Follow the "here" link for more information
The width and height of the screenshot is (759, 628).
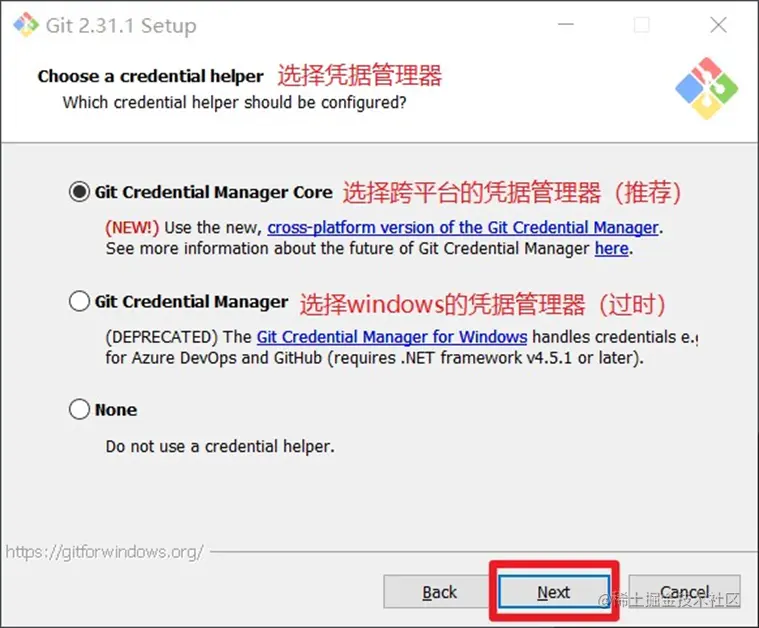[x=611, y=248]
